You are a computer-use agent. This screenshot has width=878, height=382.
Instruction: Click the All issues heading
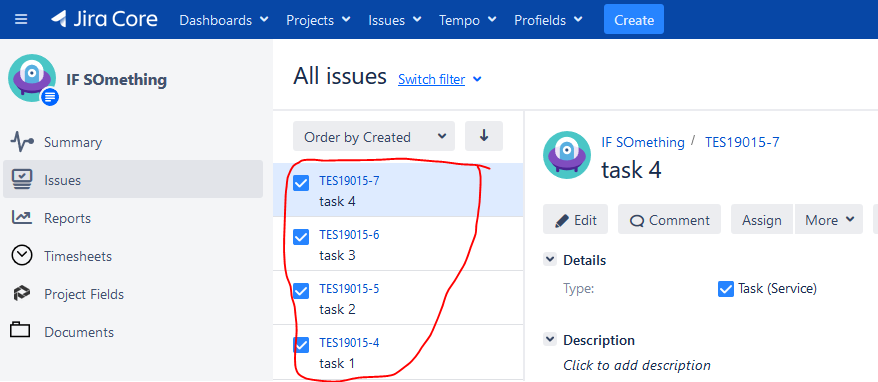pyautogui.click(x=340, y=76)
